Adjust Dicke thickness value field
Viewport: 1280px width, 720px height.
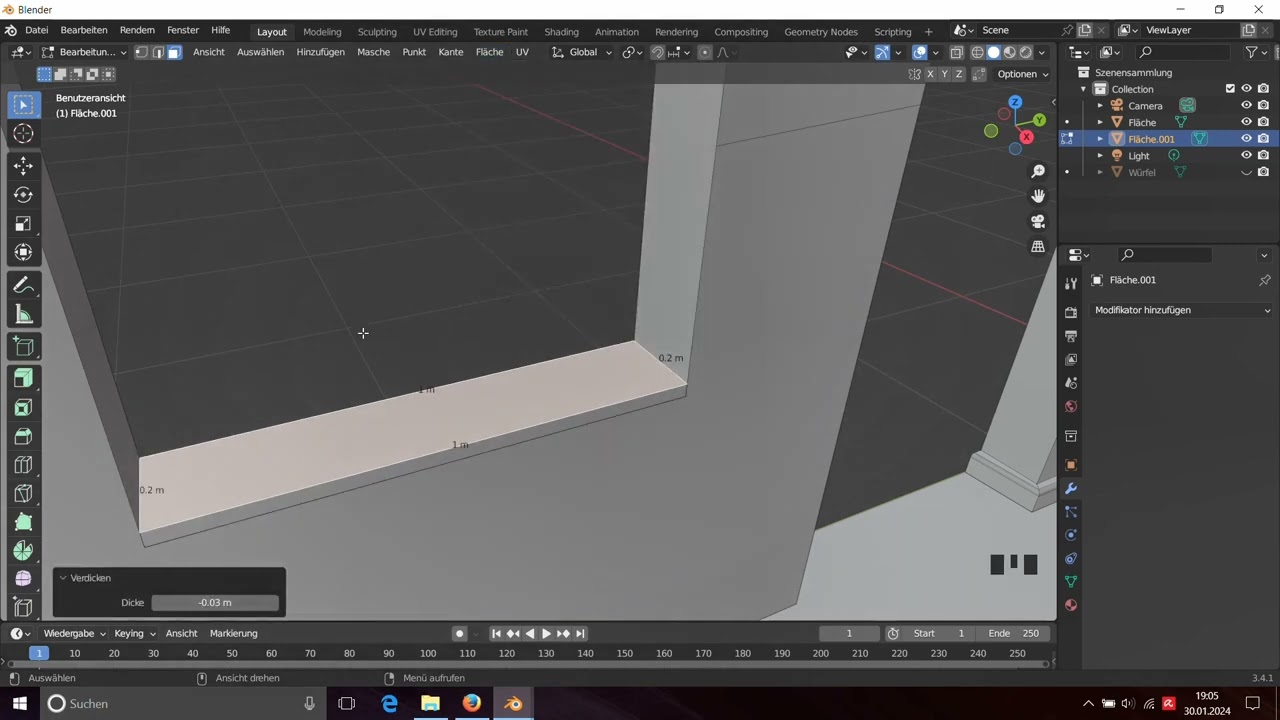pos(215,602)
